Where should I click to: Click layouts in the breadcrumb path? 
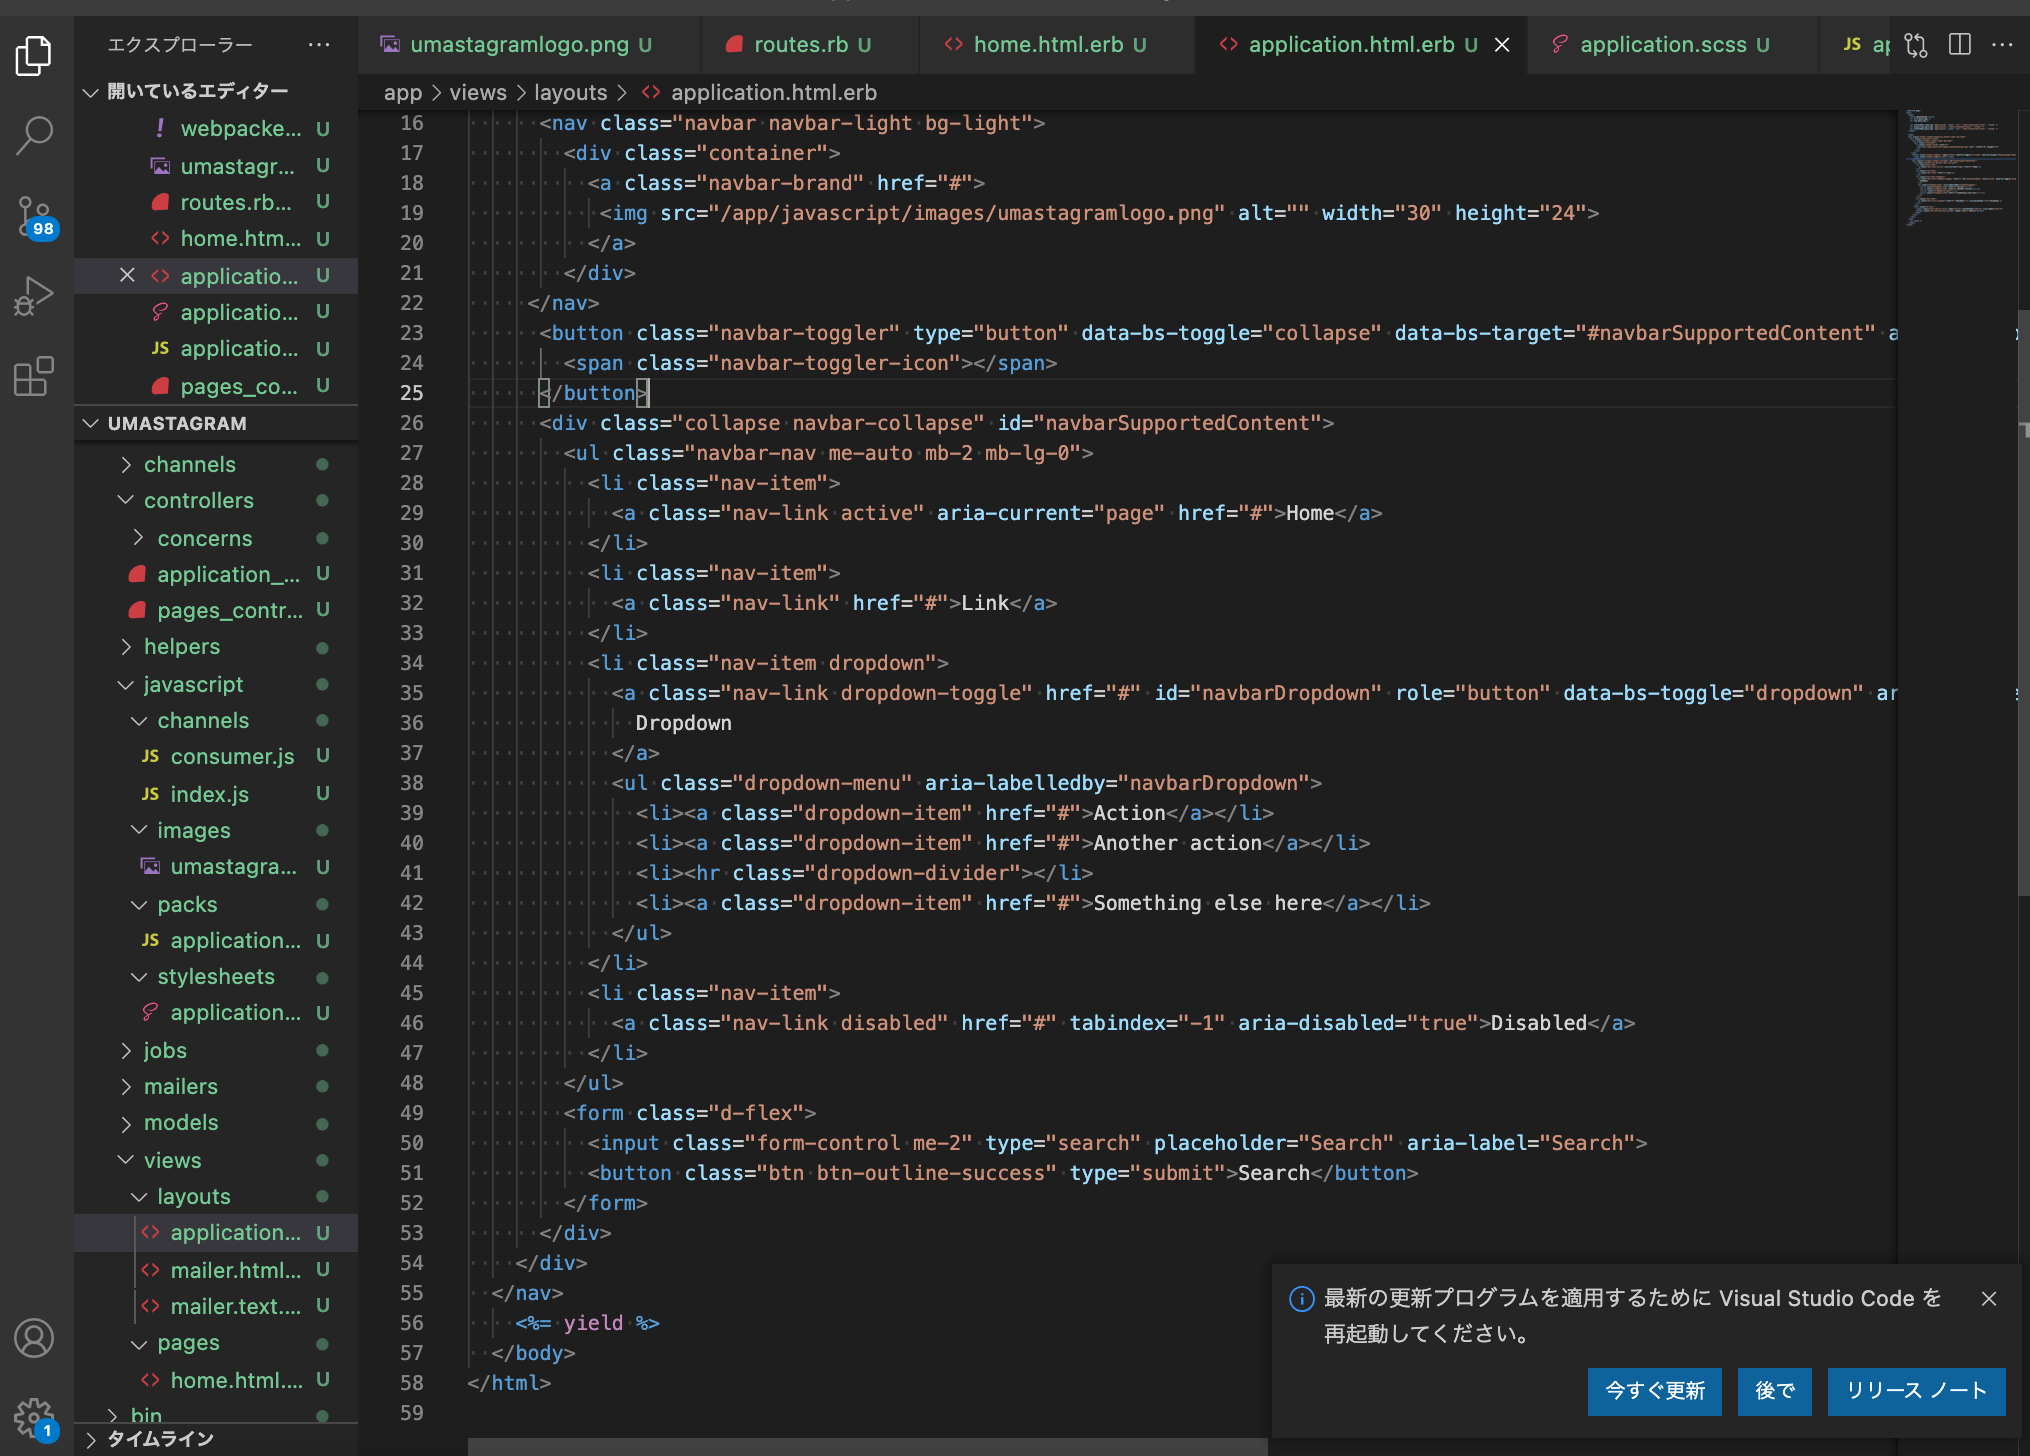pos(570,93)
